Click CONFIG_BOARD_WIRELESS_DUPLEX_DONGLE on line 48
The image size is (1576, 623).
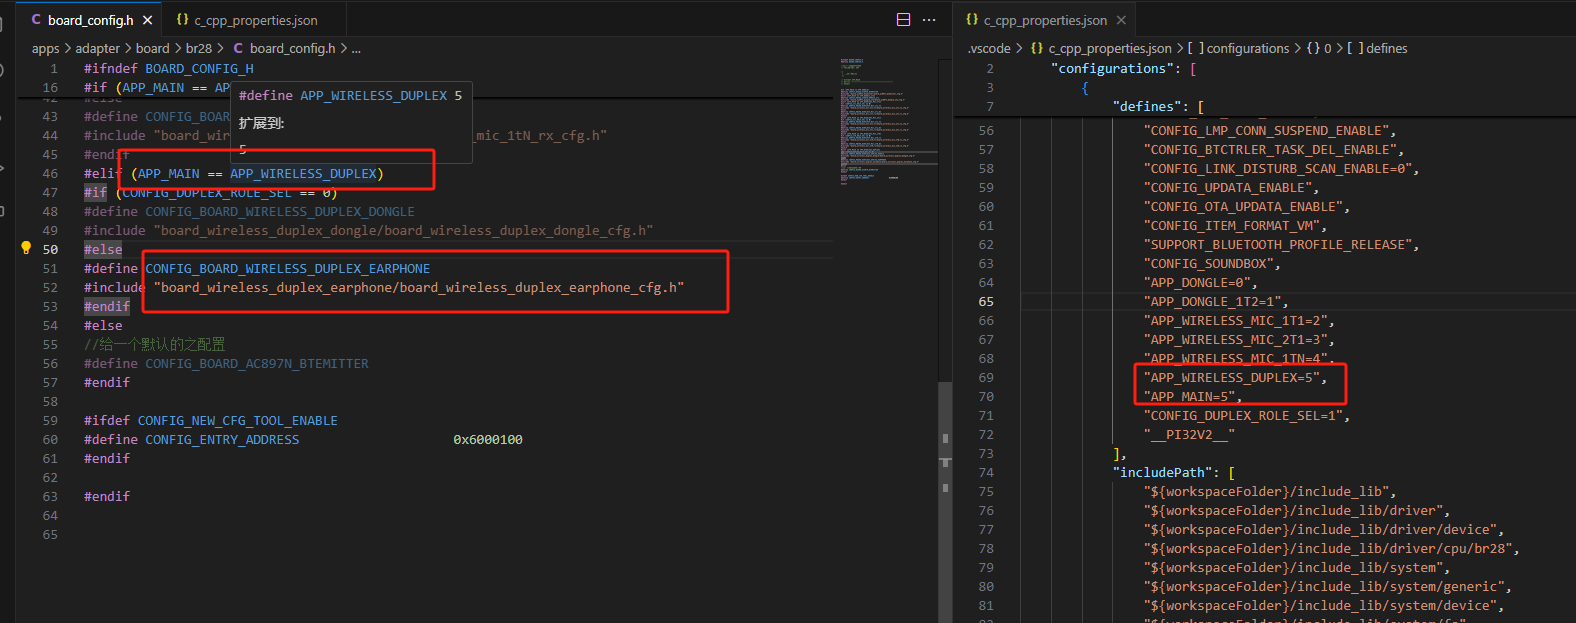(x=280, y=212)
